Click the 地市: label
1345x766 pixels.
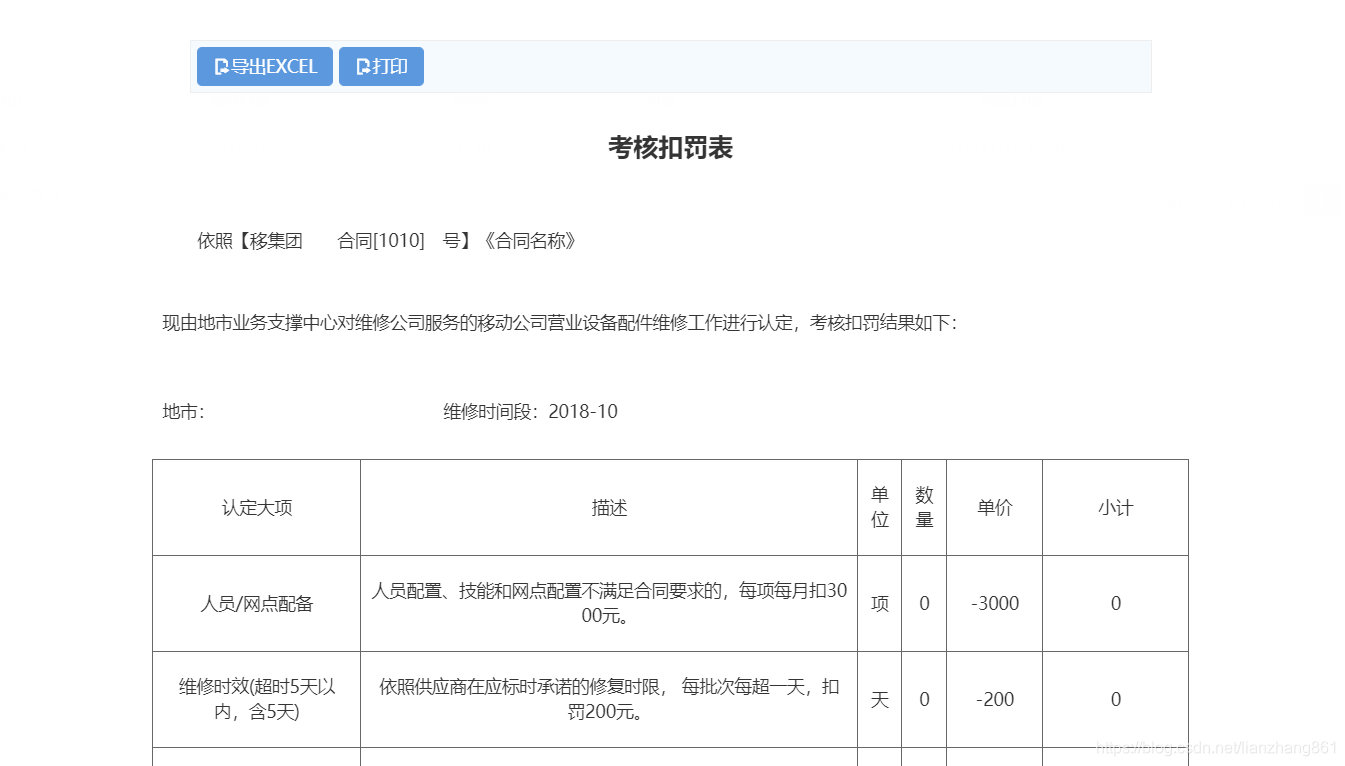[x=184, y=412]
